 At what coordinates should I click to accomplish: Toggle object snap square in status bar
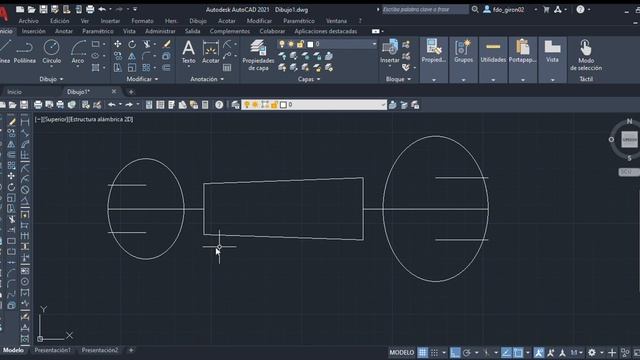coord(518,353)
